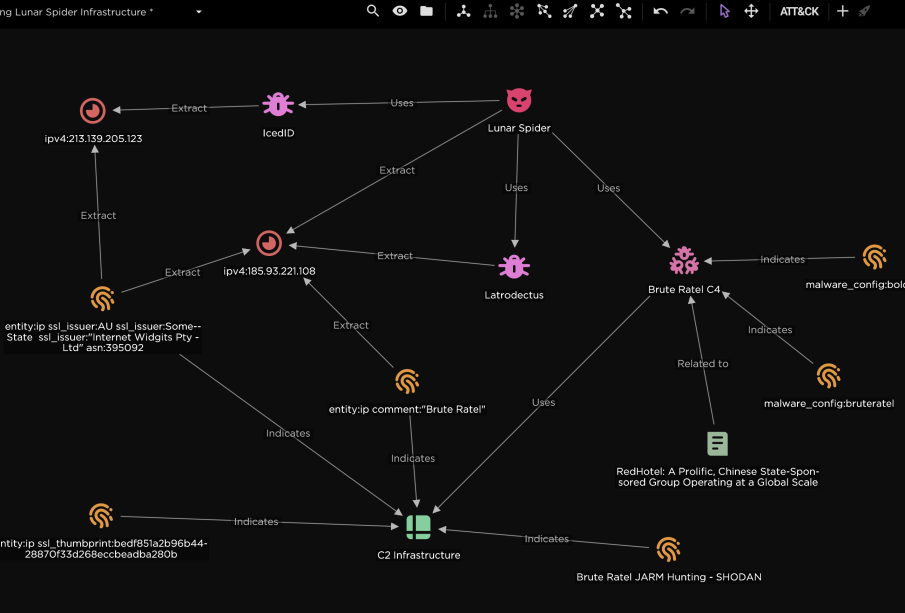Apply the hierarchical tree layout icon

click(490, 11)
